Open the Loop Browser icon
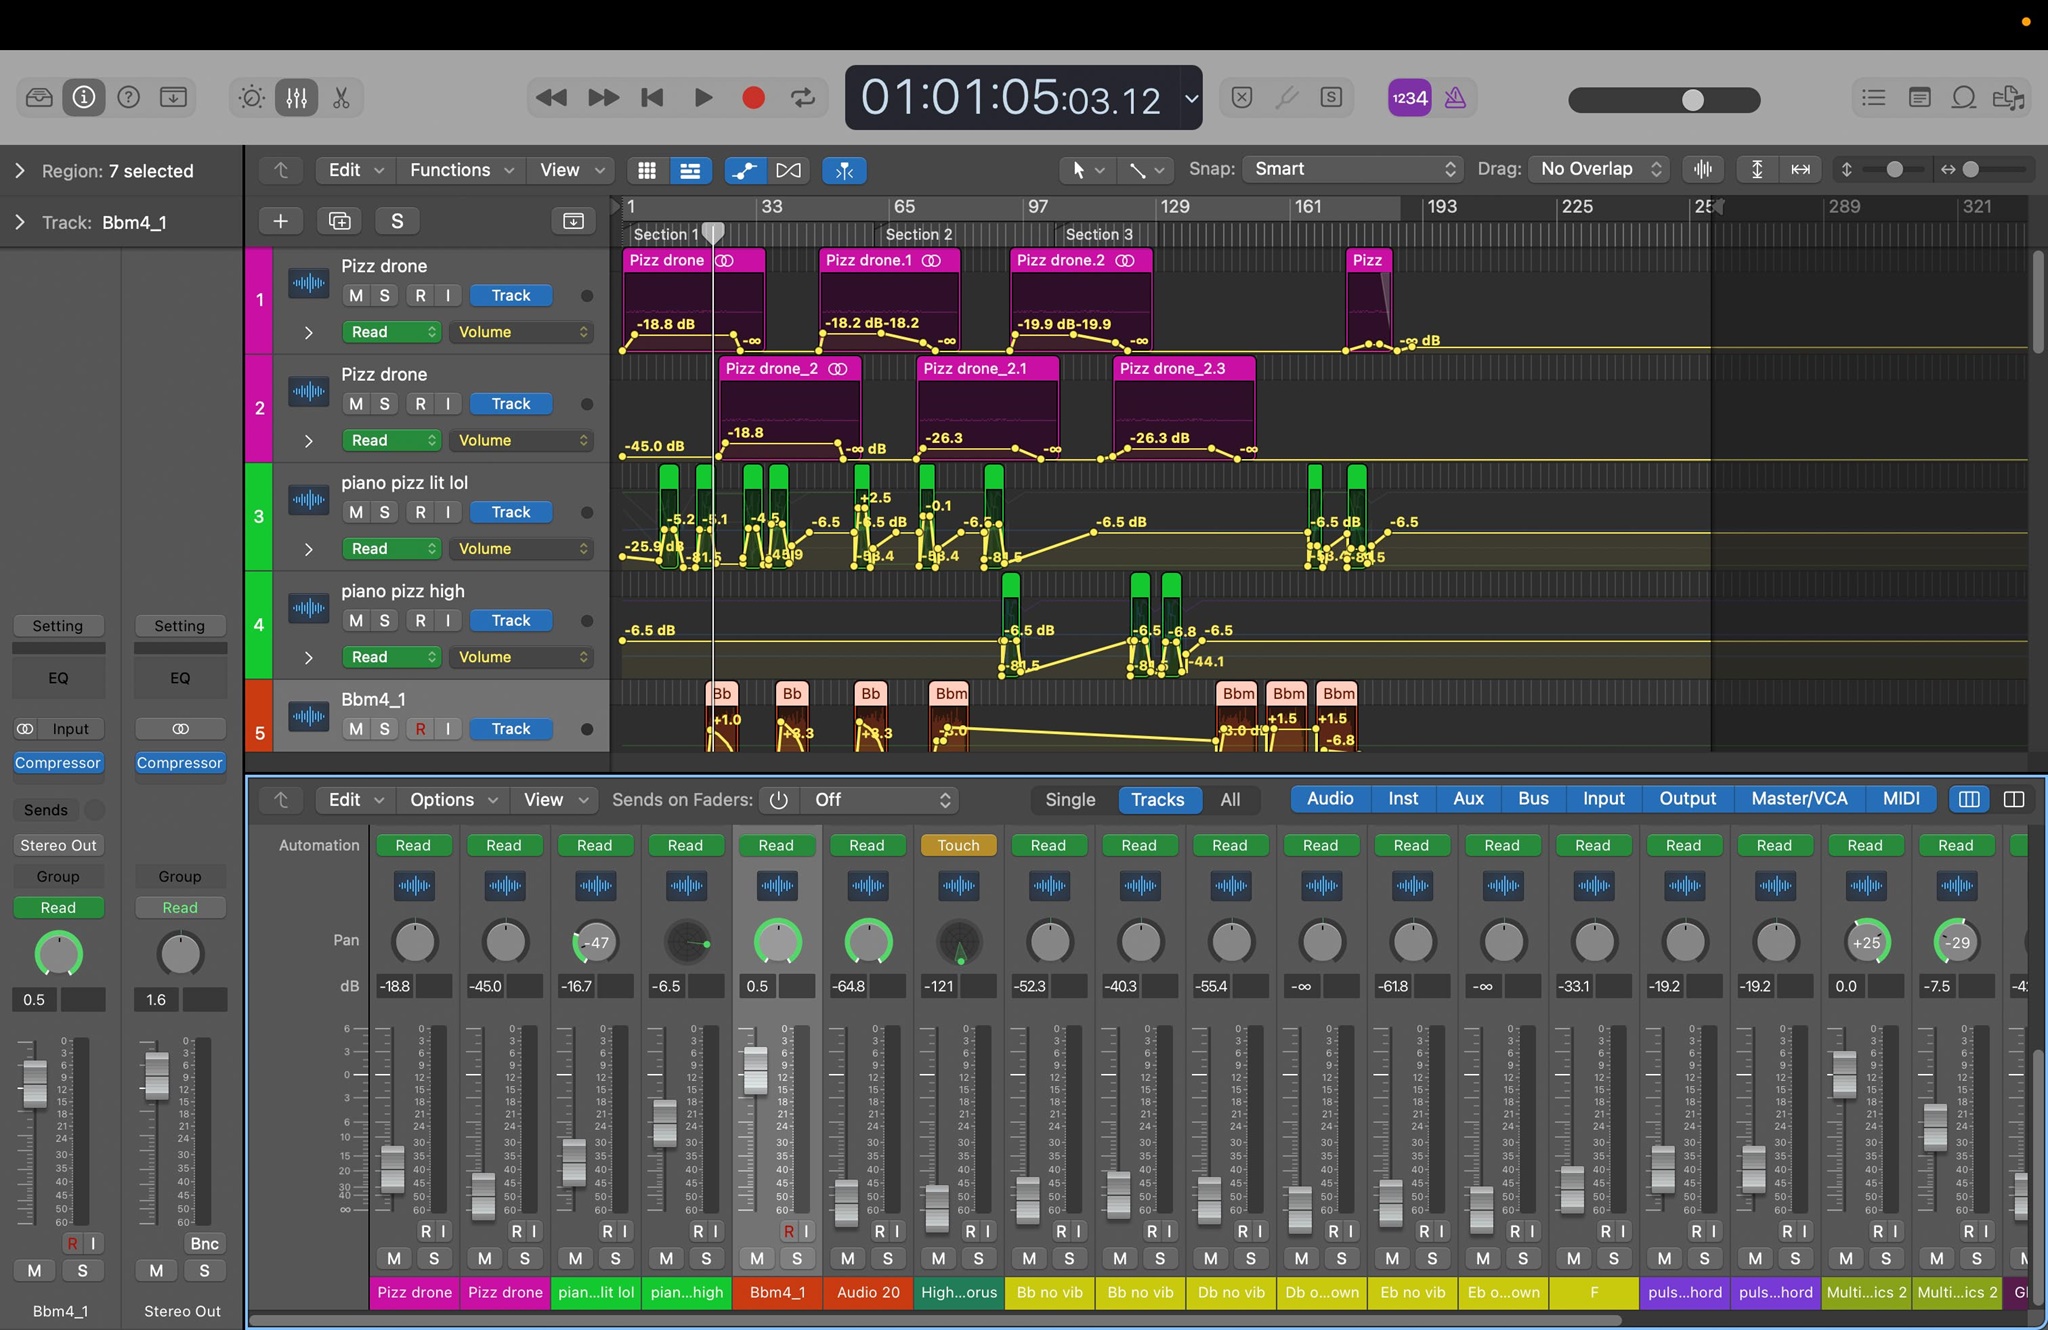The height and width of the screenshot is (1330, 2048). [x=1964, y=97]
